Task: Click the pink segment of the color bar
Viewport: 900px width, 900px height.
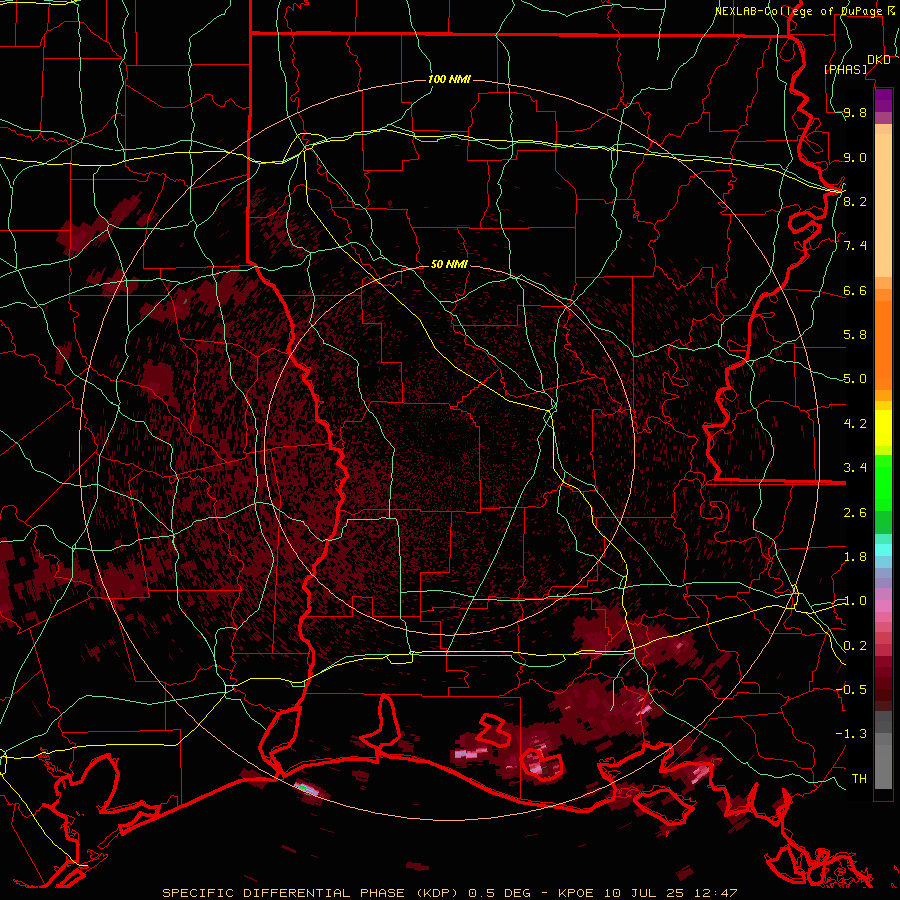Action: [883, 606]
